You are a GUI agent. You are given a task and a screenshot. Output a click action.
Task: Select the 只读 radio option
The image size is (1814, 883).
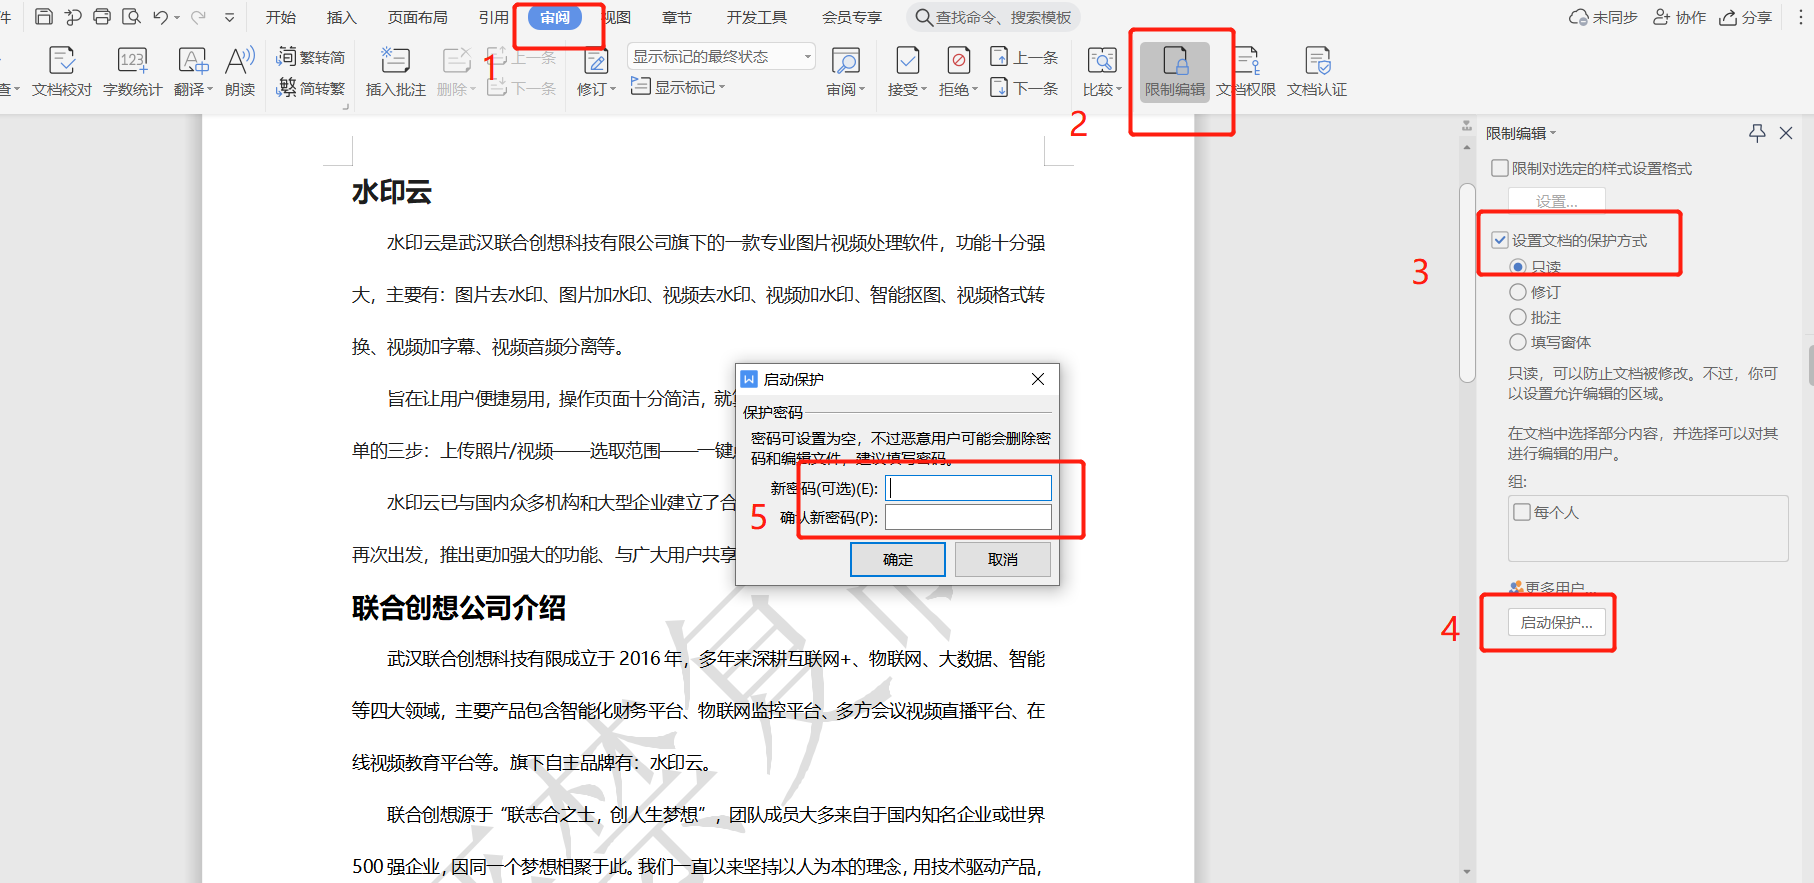1518,267
